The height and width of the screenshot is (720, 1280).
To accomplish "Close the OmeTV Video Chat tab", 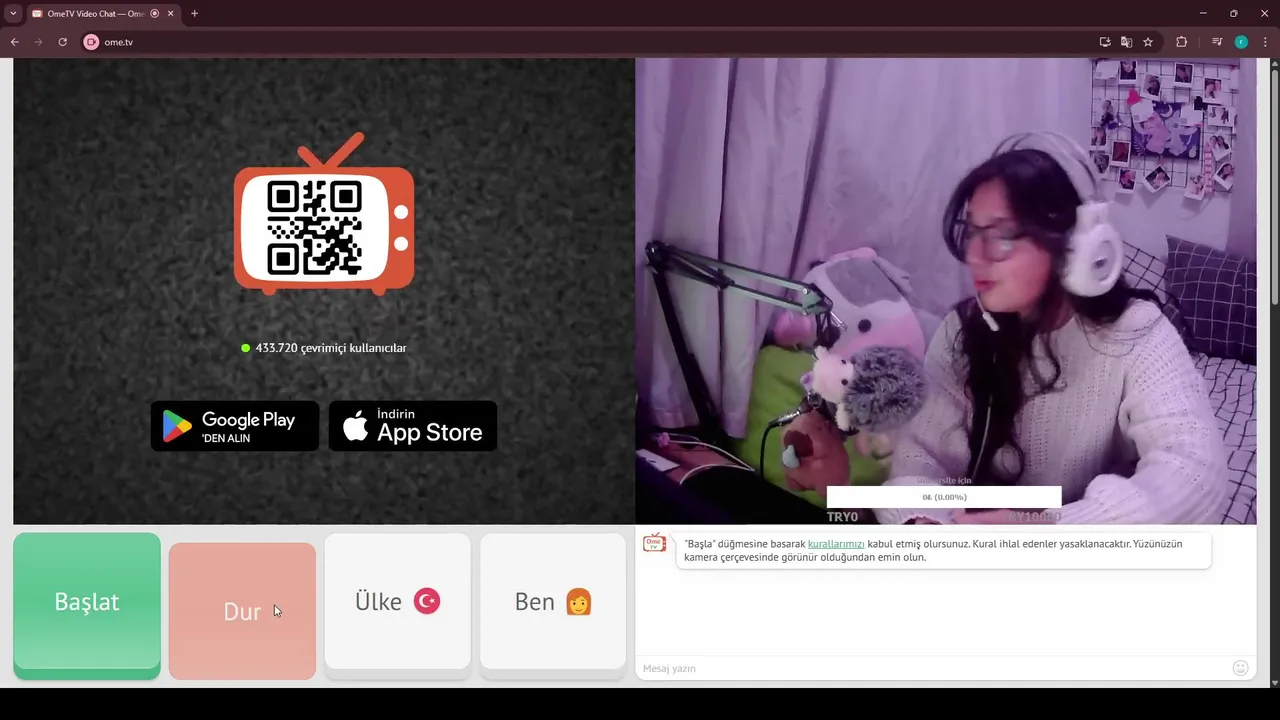I will point(169,14).
